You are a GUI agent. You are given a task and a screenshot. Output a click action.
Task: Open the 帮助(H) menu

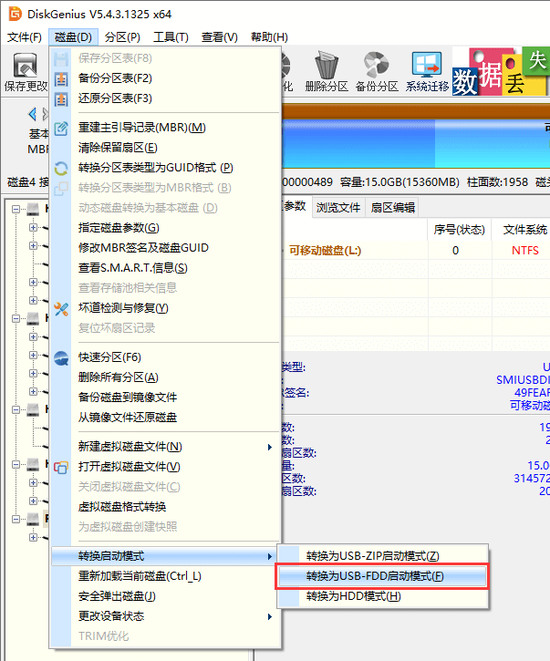click(x=269, y=37)
